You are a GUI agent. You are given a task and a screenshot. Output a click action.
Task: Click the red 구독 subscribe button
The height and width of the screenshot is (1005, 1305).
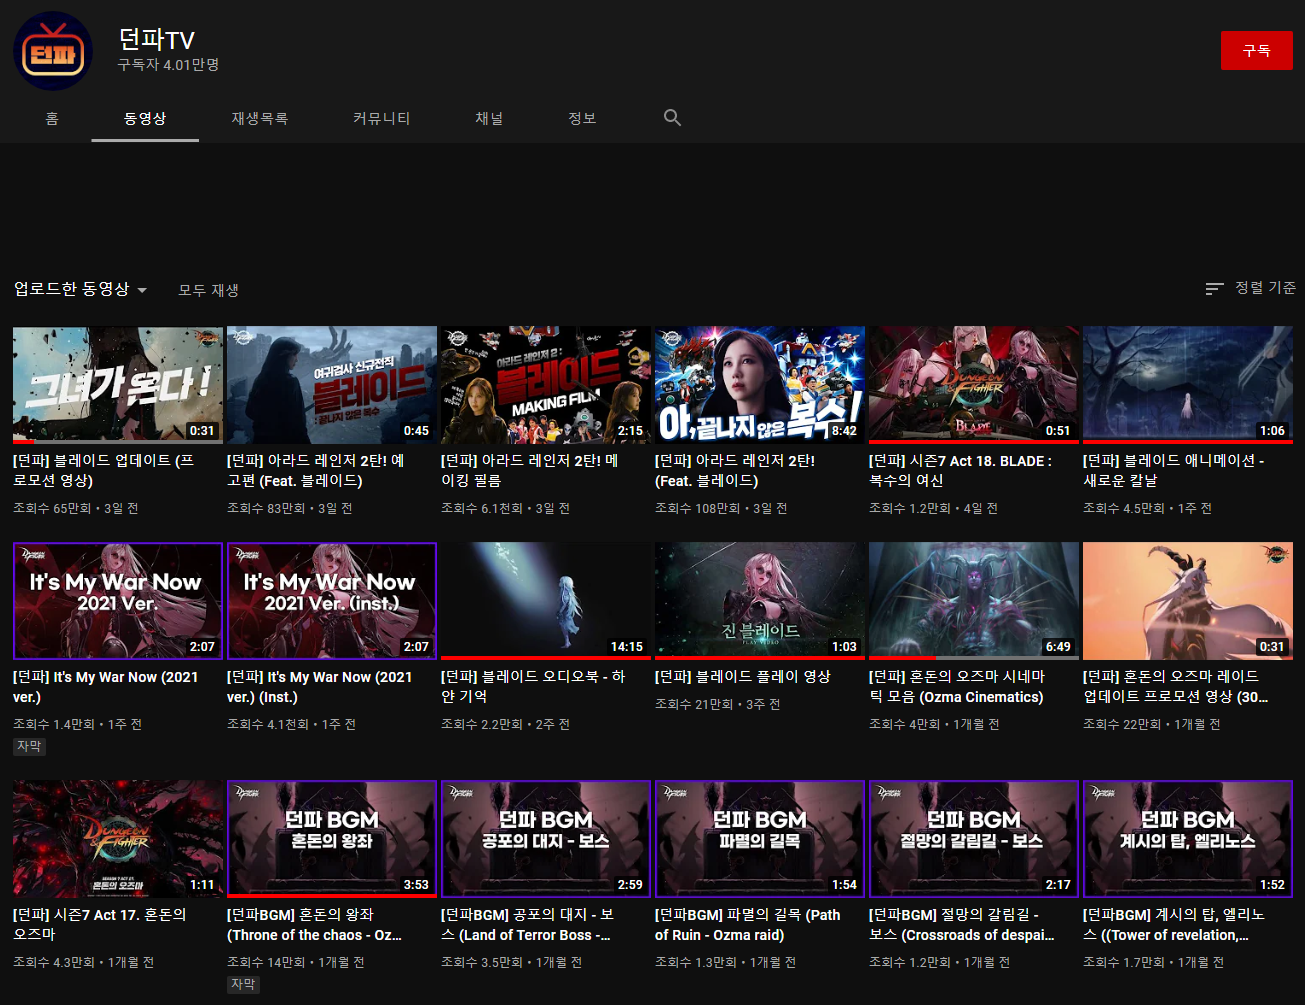(1256, 50)
